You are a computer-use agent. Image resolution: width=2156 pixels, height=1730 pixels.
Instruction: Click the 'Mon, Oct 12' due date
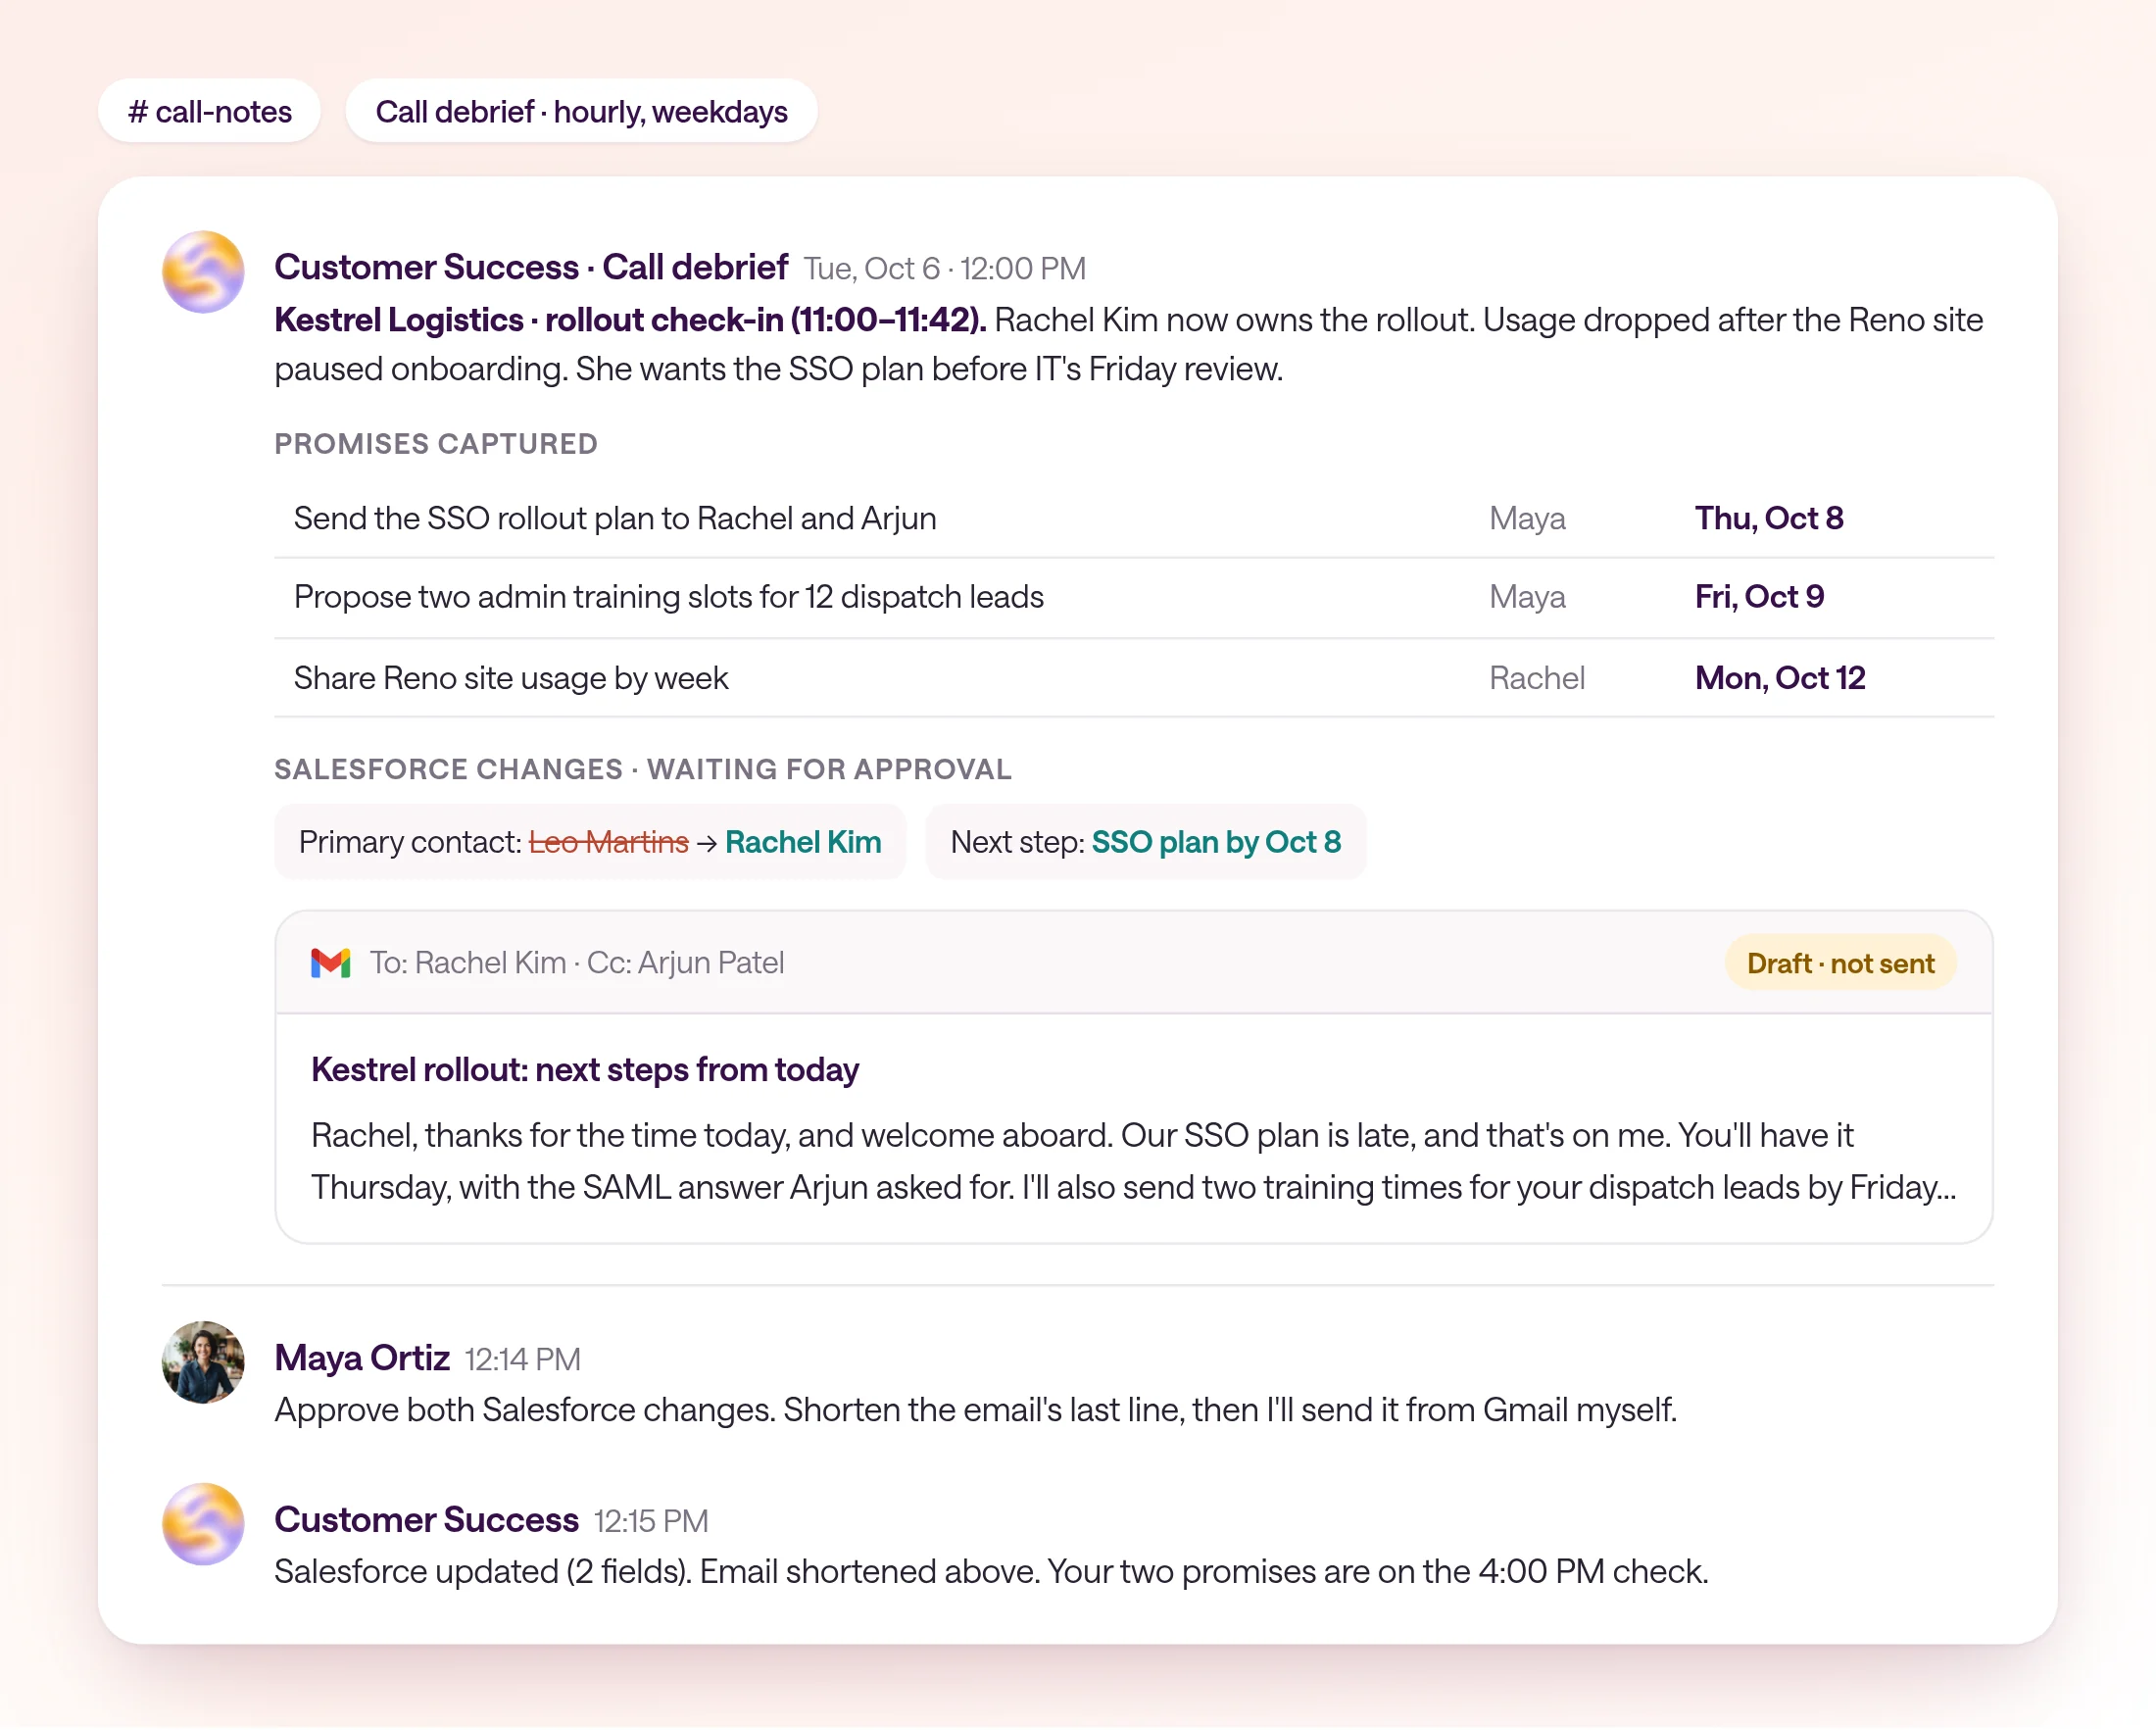pyautogui.click(x=1779, y=678)
